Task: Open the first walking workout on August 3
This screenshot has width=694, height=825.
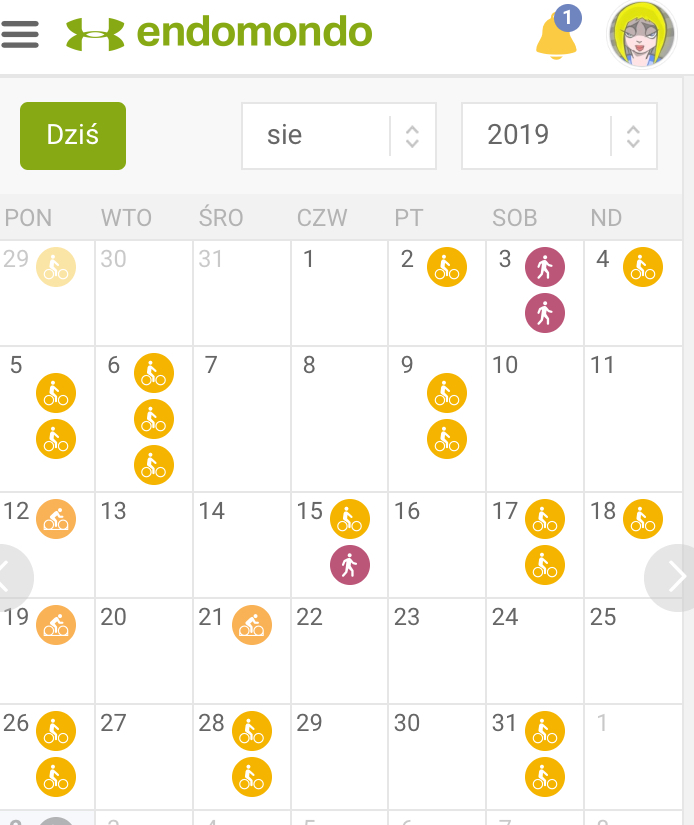Action: (x=545, y=267)
